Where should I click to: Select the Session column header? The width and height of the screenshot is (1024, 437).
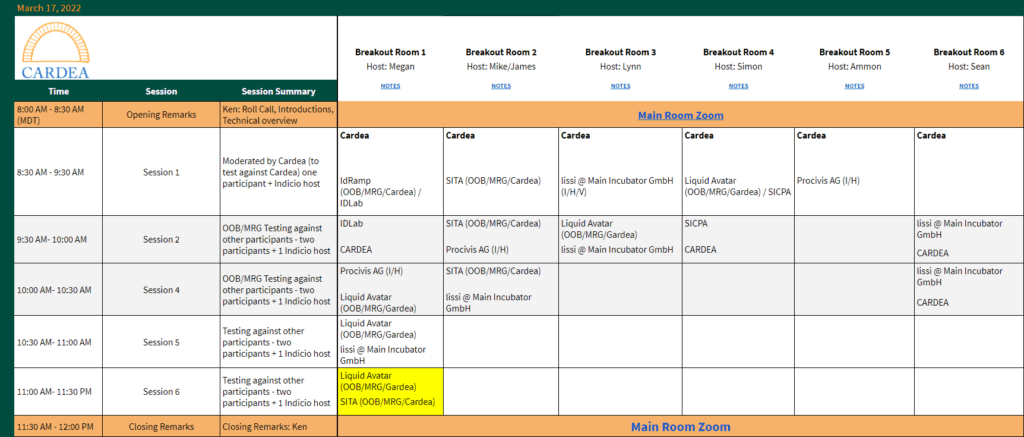[161, 91]
